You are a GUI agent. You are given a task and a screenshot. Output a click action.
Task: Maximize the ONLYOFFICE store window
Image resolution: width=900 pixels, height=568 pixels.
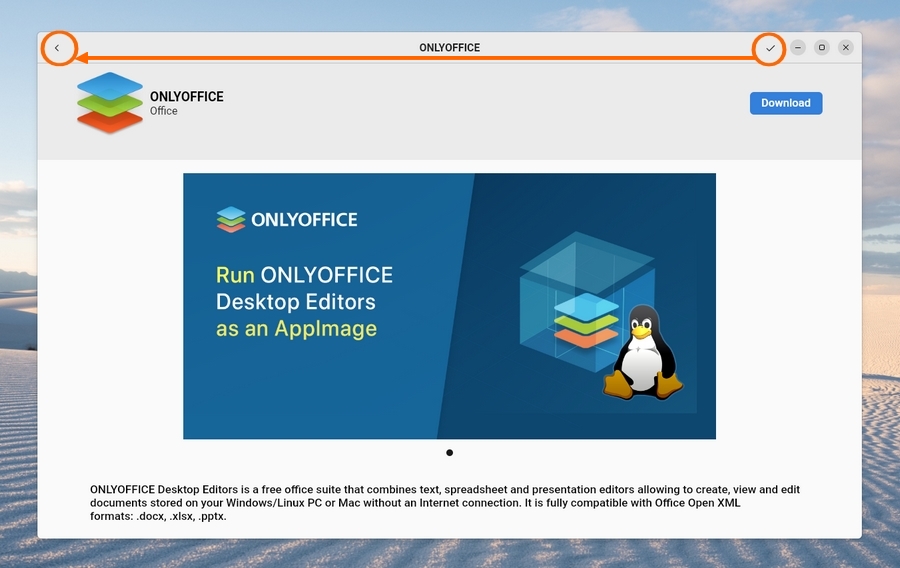(822, 47)
